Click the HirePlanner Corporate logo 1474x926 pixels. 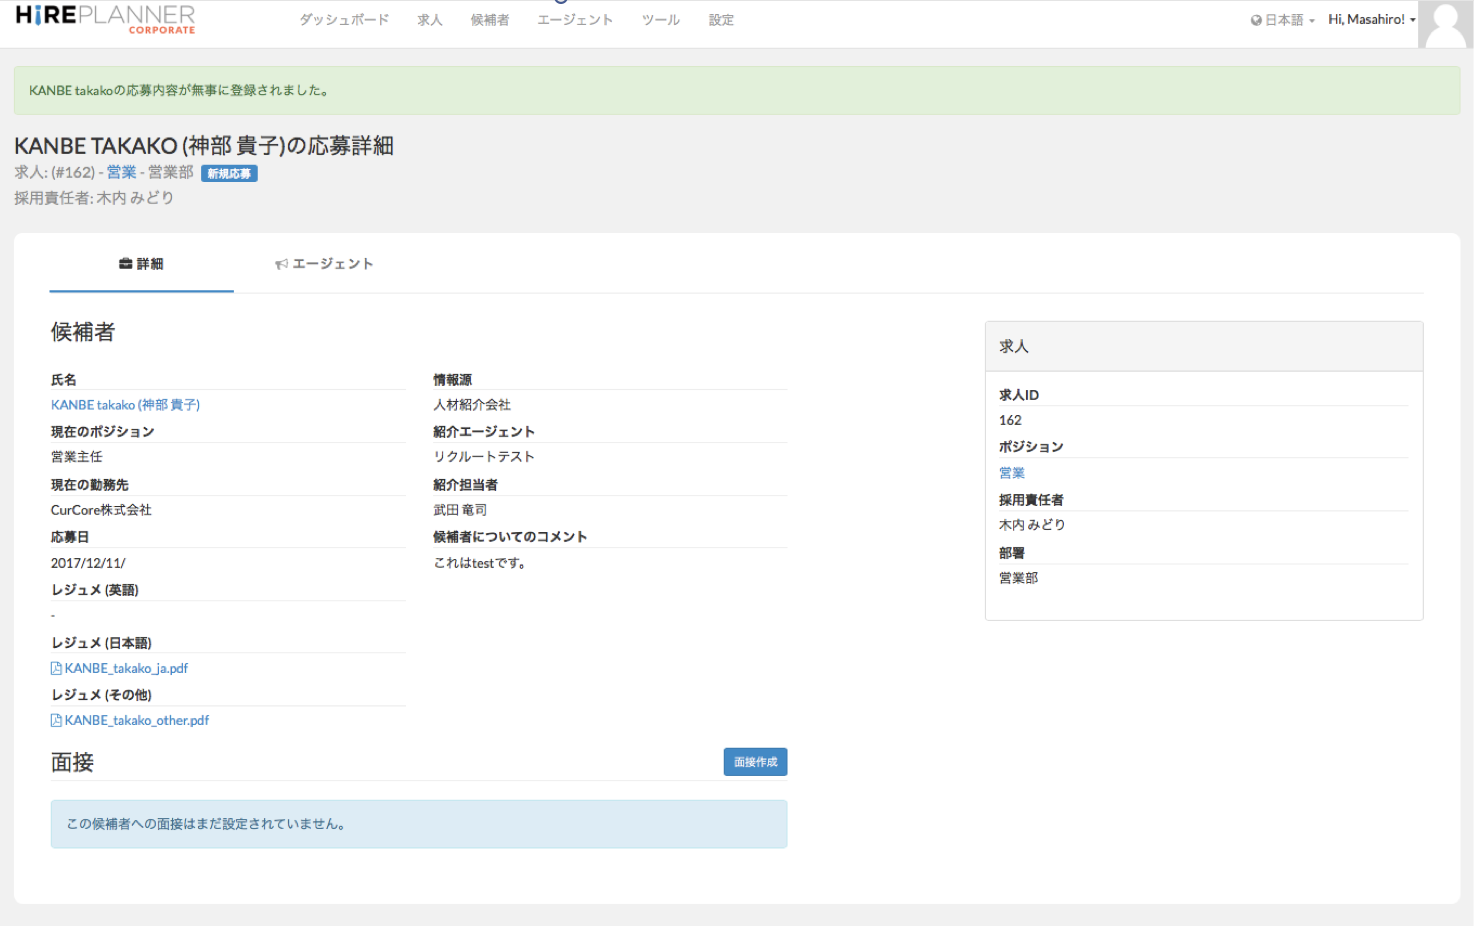coord(105,19)
